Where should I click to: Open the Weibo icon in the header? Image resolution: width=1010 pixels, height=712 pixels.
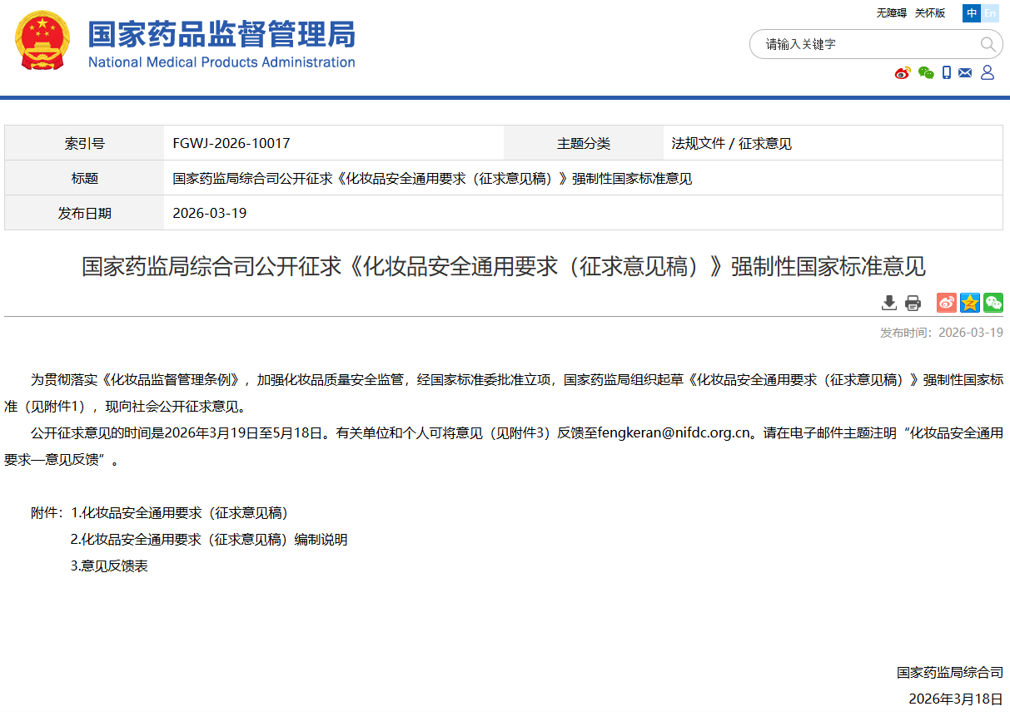pos(903,73)
